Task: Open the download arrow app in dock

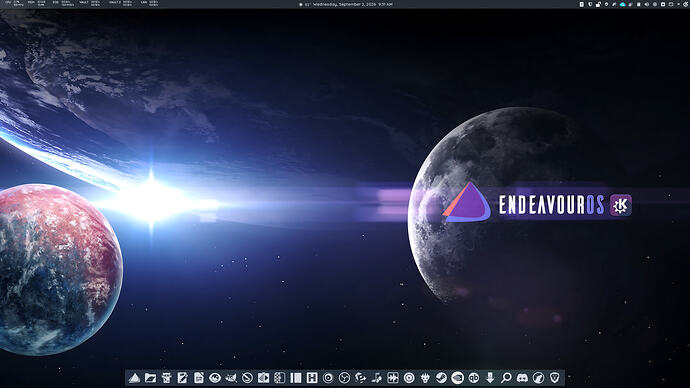Action: pos(490,377)
